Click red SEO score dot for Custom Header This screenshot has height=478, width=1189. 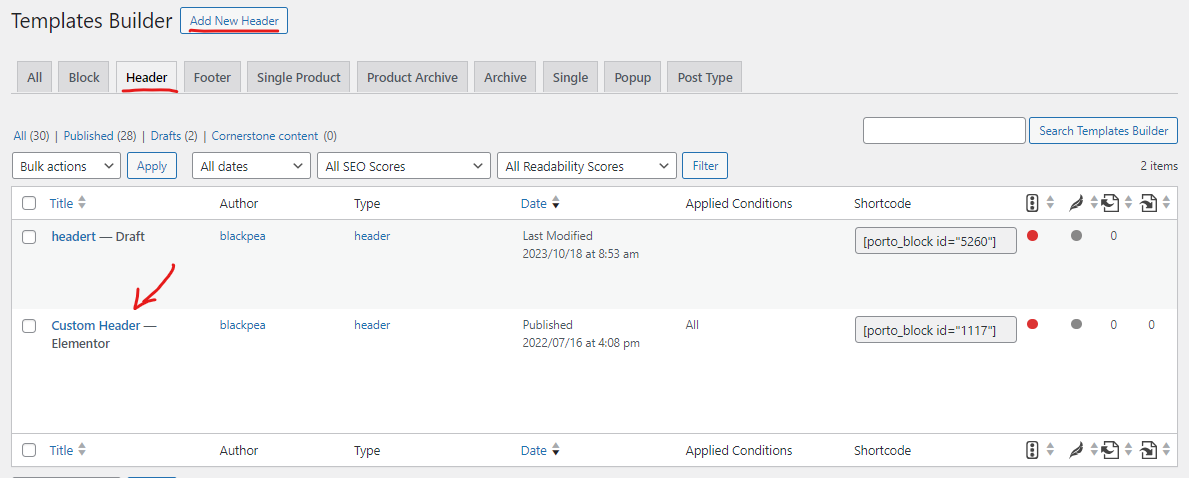[1032, 324]
